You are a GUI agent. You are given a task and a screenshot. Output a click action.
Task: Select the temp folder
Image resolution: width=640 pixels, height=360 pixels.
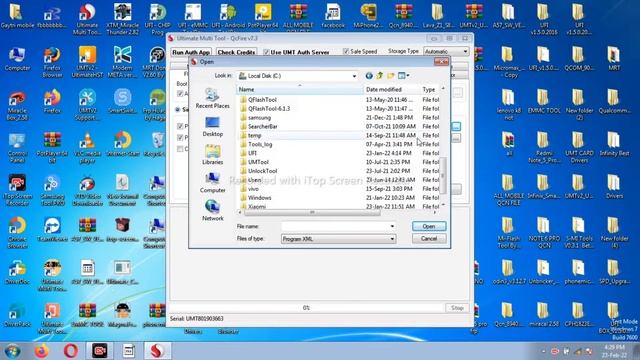click(x=254, y=136)
